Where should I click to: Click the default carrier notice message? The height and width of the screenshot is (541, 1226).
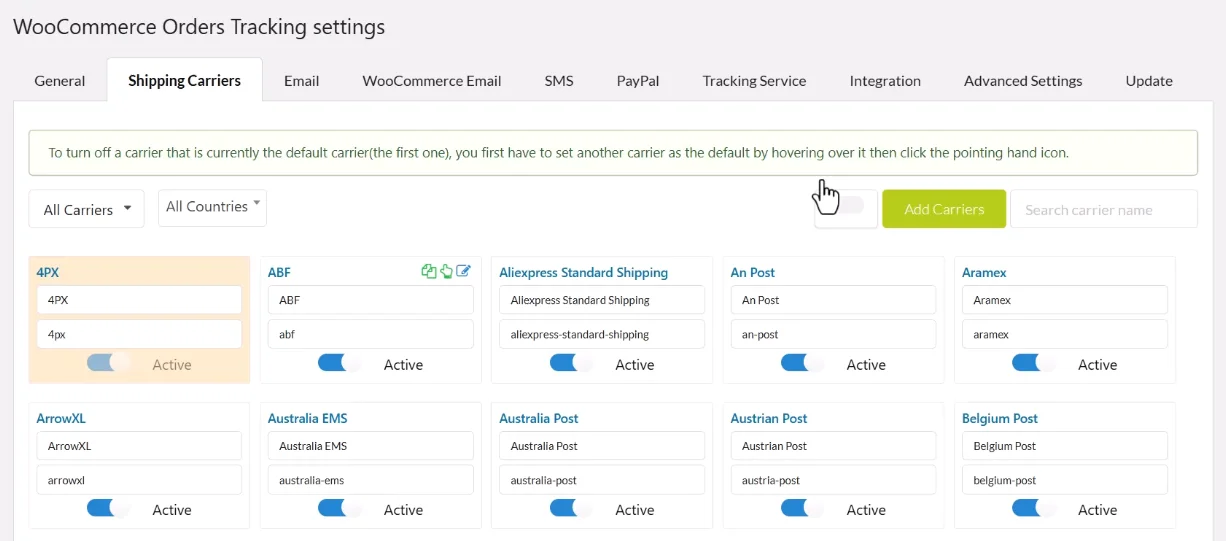613,153
